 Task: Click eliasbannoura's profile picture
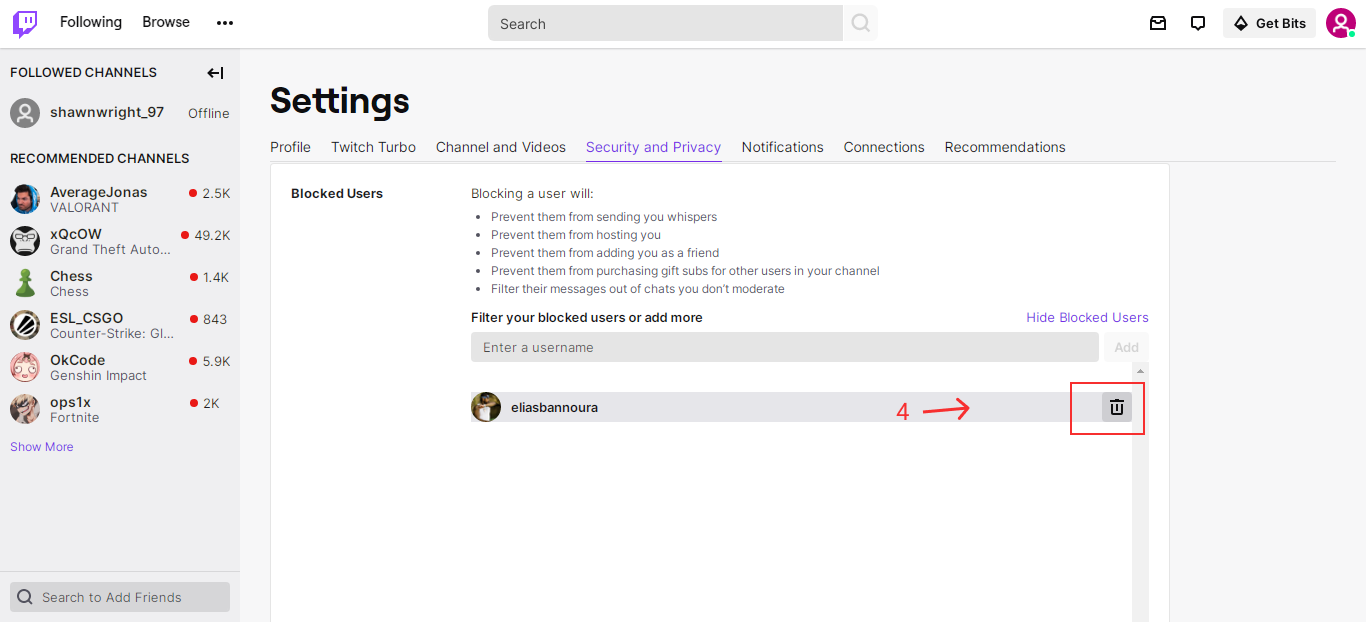pyautogui.click(x=486, y=407)
